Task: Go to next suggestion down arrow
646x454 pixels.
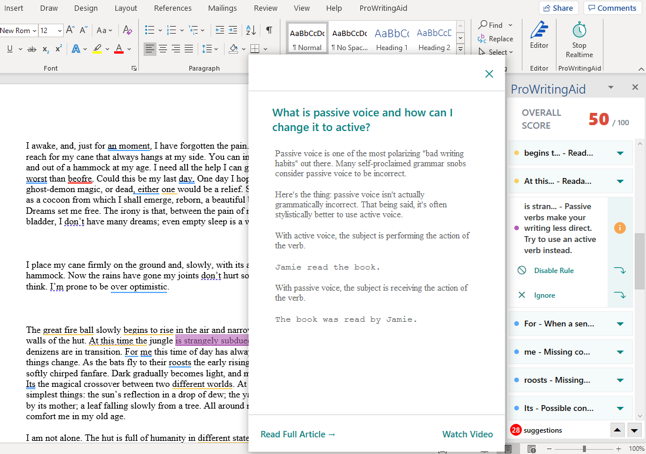Action: pyautogui.click(x=634, y=431)
